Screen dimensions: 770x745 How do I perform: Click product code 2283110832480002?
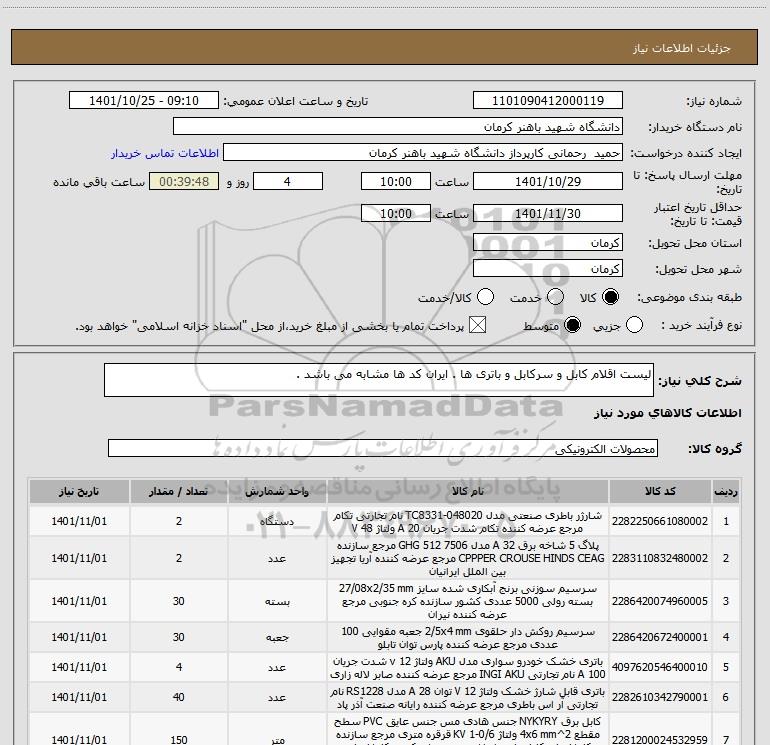point(660,558)
